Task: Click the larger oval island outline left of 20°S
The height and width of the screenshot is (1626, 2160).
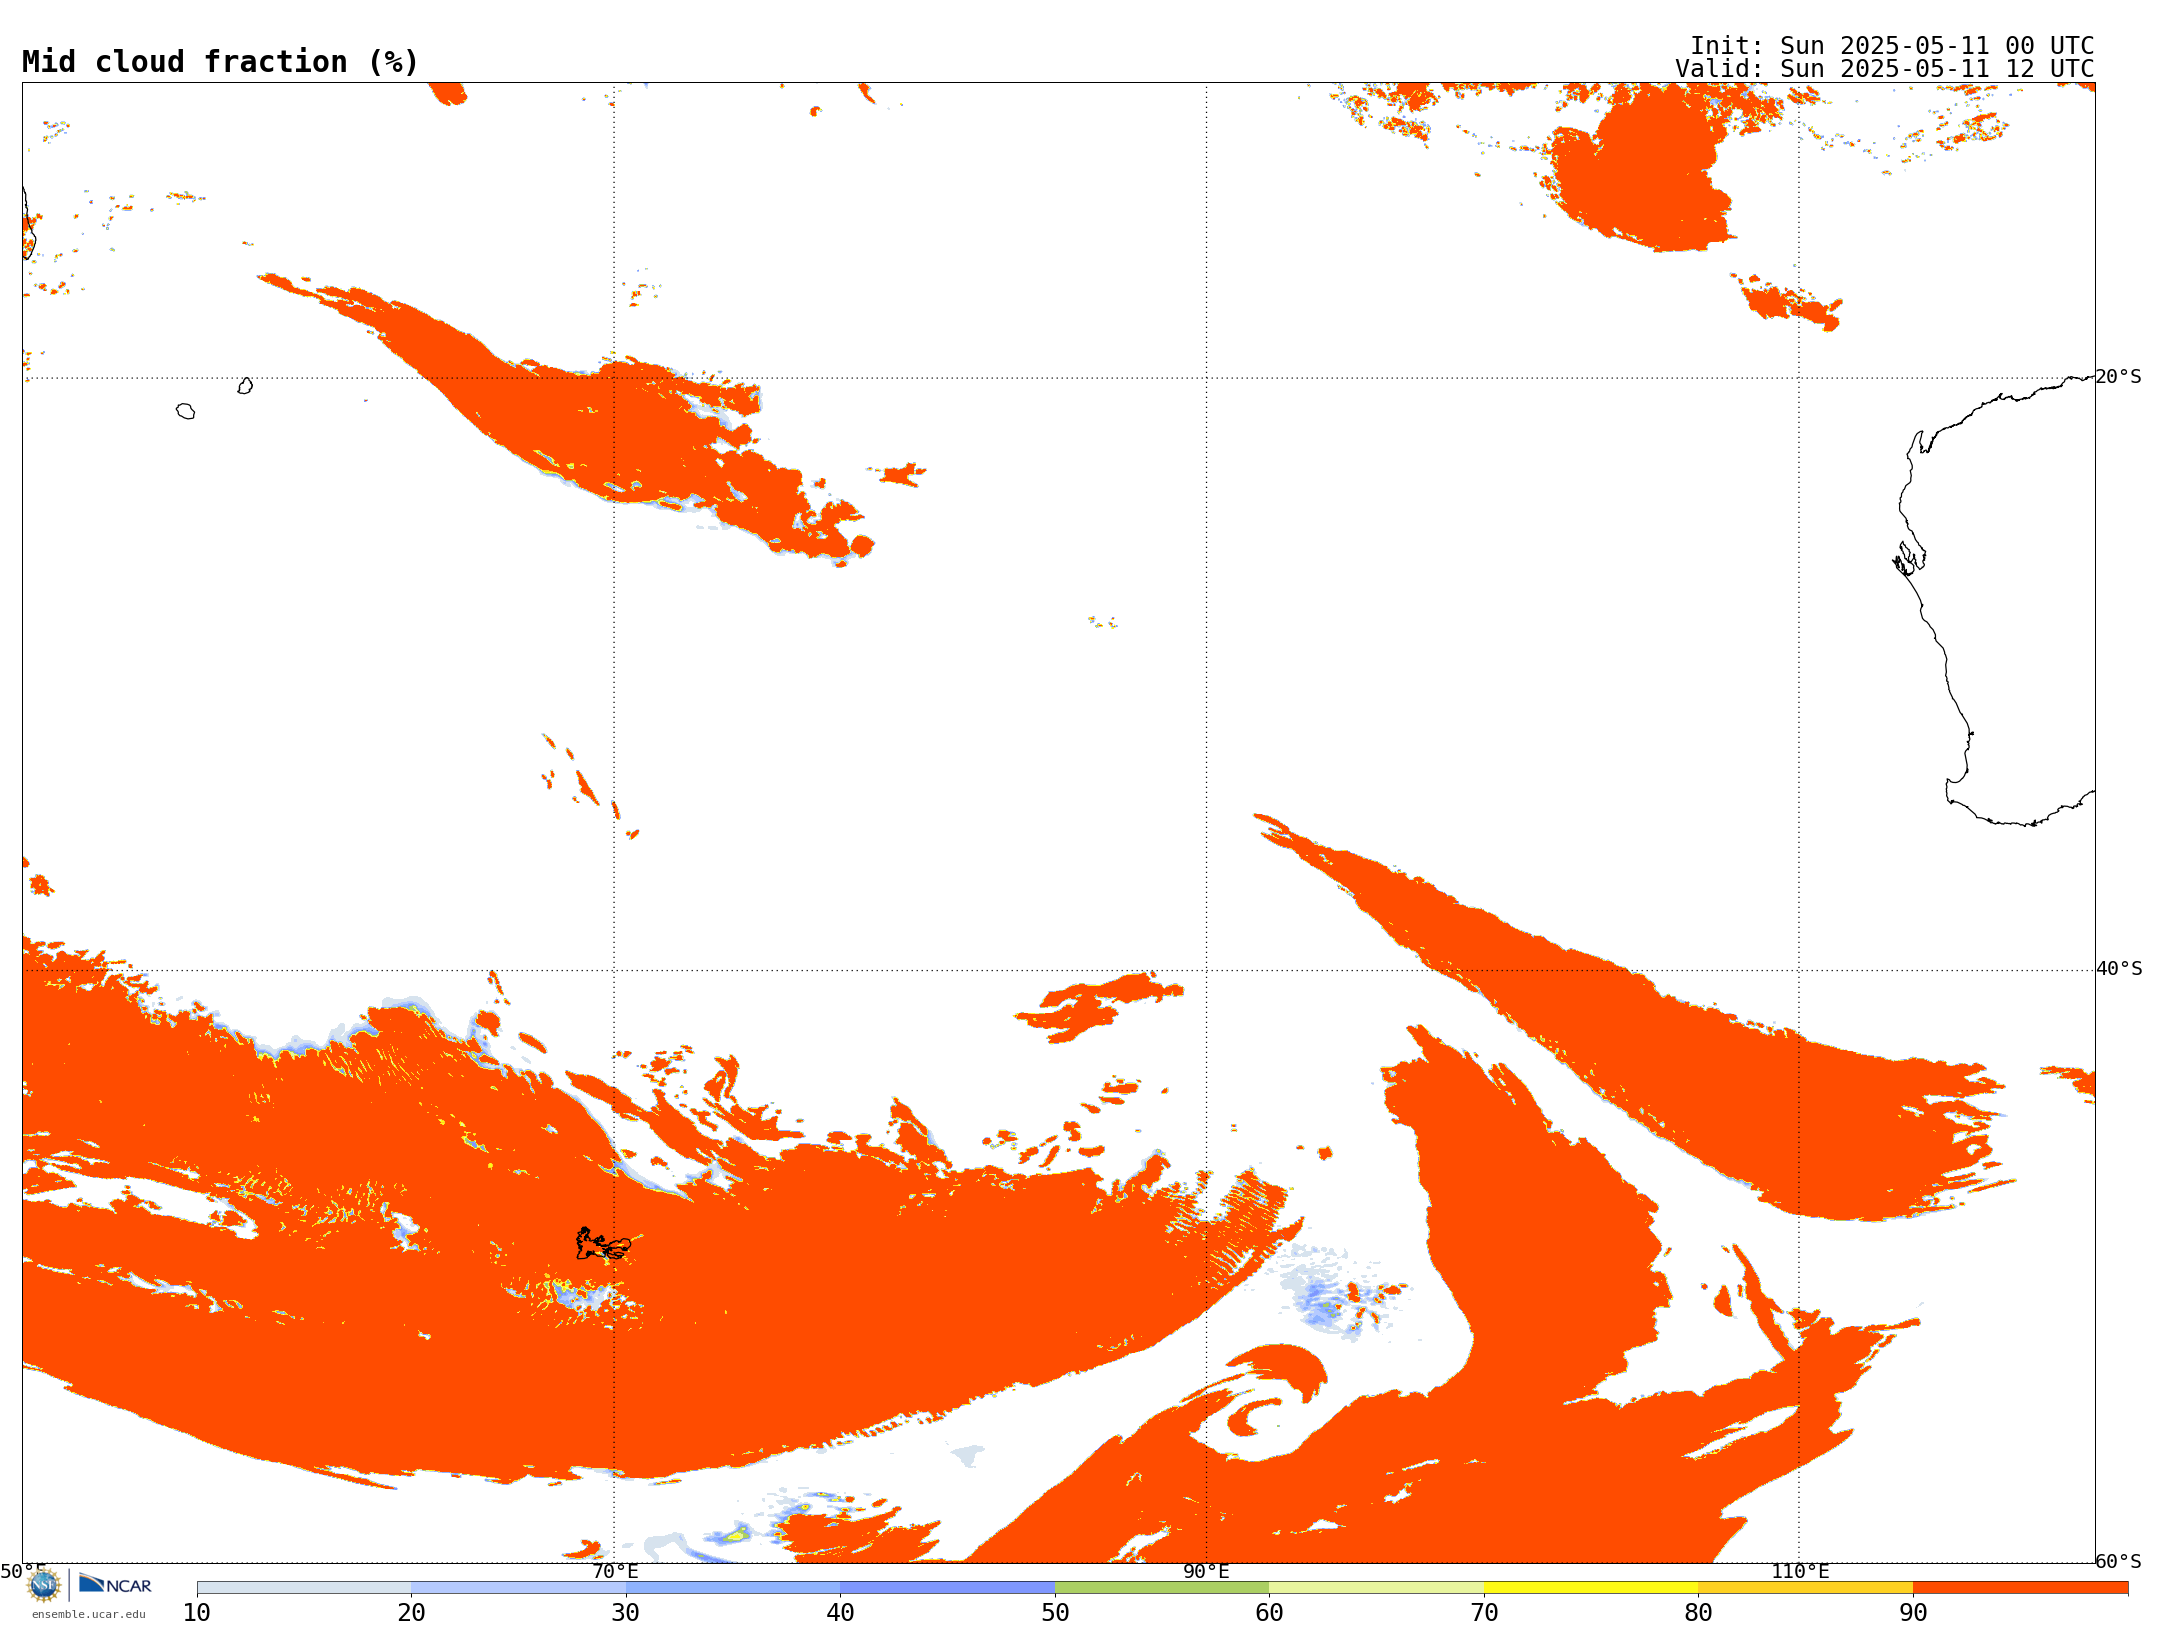Action: (x=185, y=411)
